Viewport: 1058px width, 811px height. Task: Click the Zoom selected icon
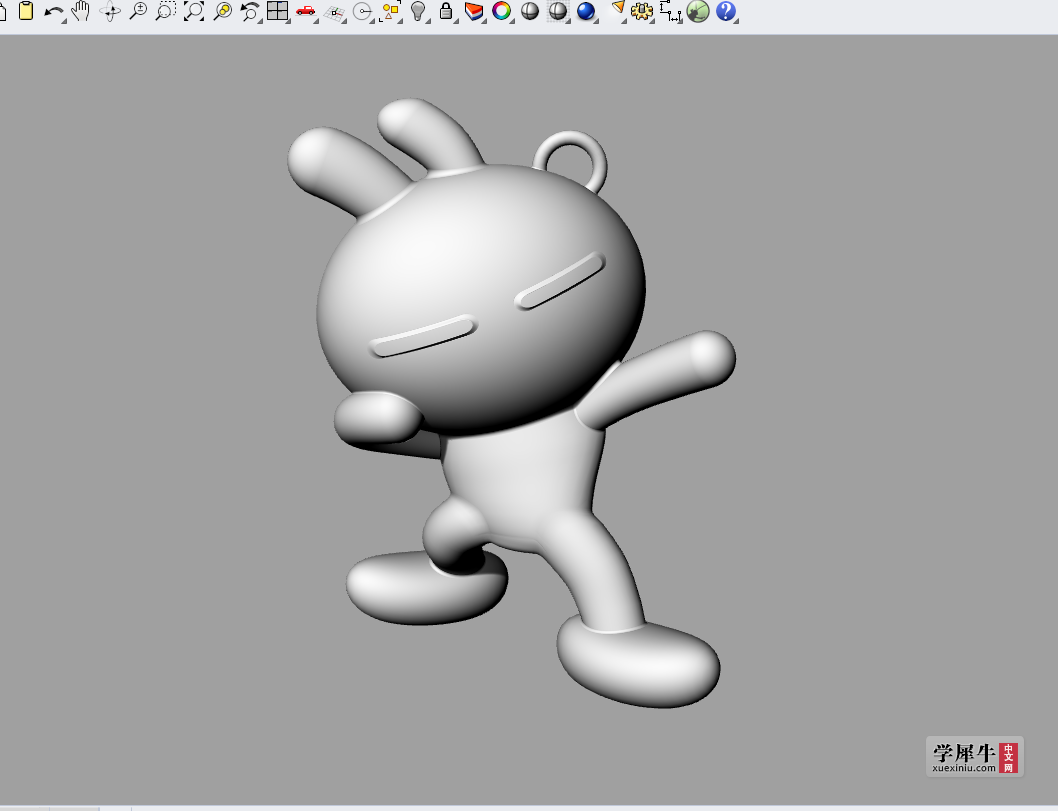(x=222, y=11)
